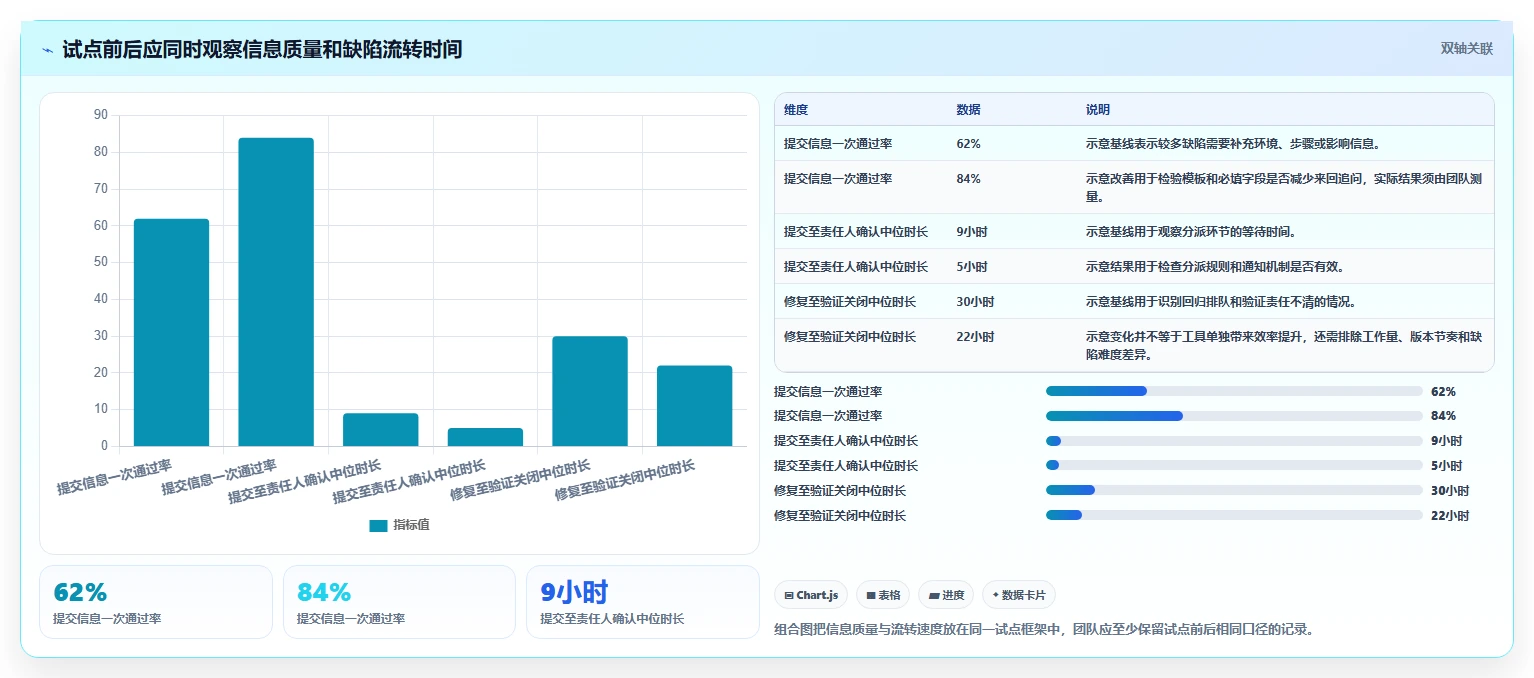Image resolution: width=1534 pixels, height=678 pixels.
Task: Click table cell 22小时 in 数据 column
Action: coord(975,337)
